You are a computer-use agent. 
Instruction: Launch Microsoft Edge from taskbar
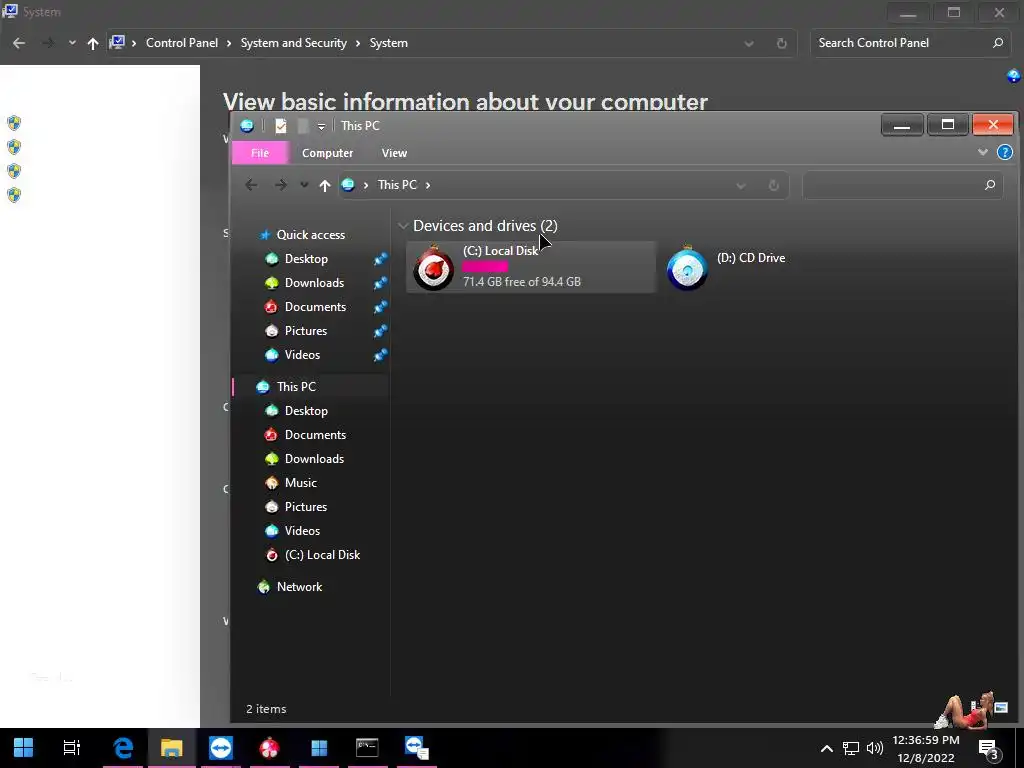pyautogui.click(x=123, y=747)
